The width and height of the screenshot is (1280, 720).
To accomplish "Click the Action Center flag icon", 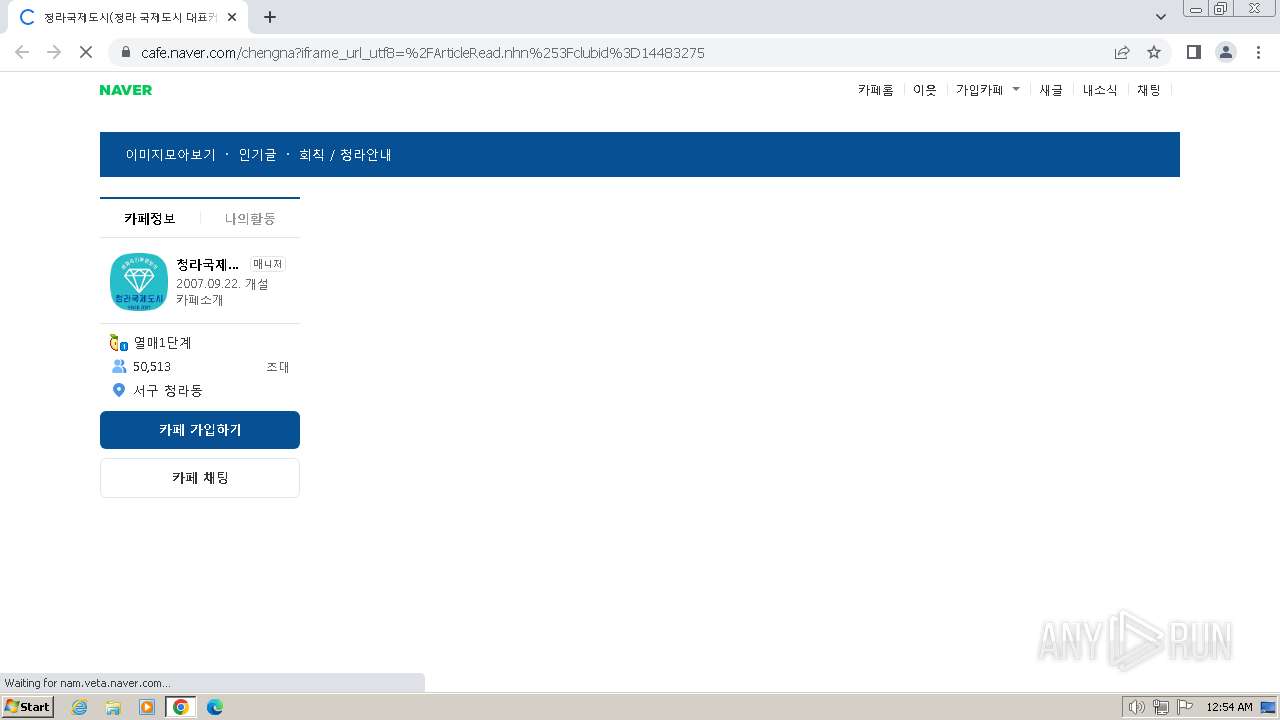I will (x=1185, y=707).
